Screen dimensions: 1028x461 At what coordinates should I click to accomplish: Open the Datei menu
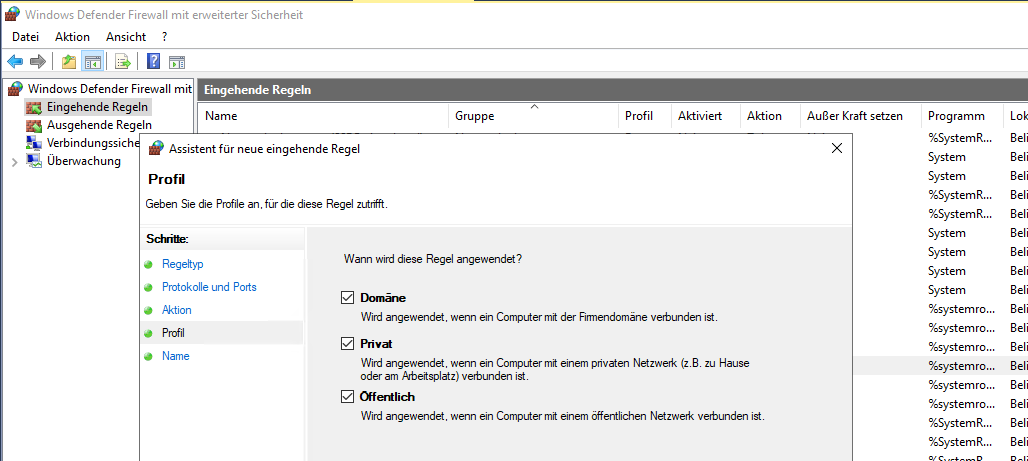click(26, 37)
